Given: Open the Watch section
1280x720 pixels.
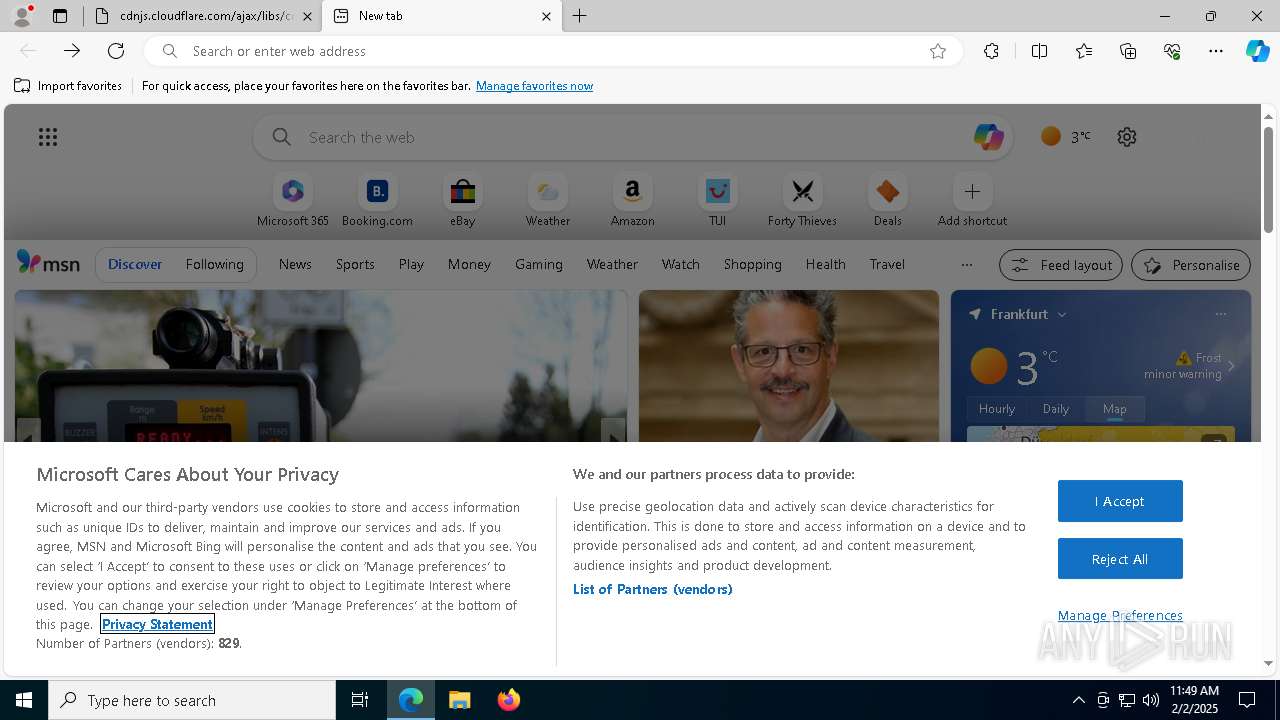Looking at the screenshot, I should click(x=681, y=265).
